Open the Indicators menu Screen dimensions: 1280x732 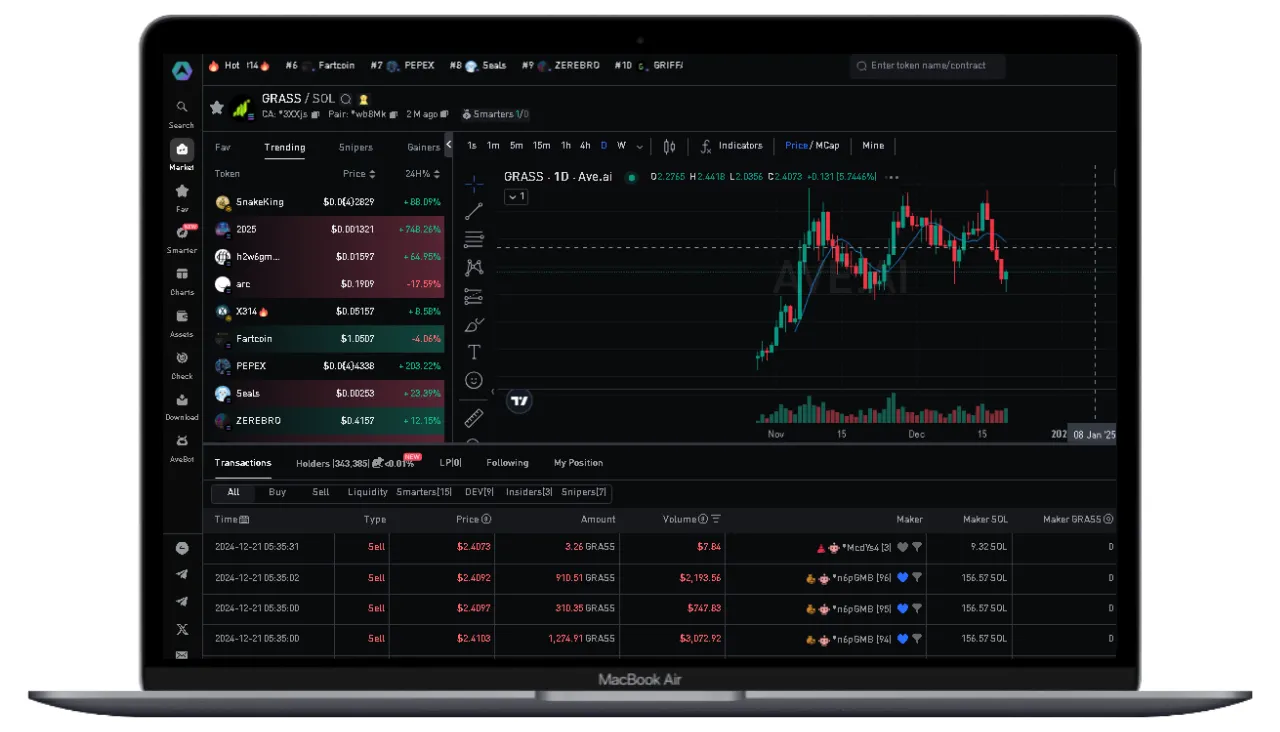[x=731, y=146]
